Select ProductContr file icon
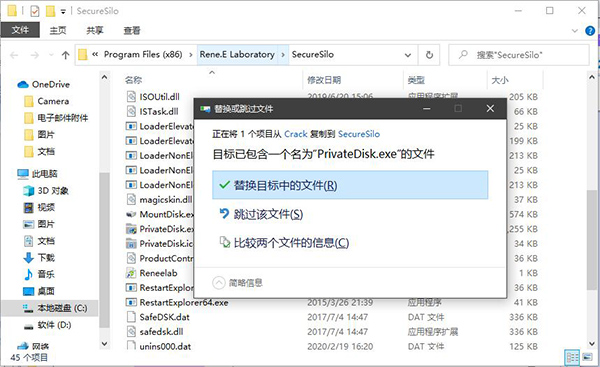Image resolution: width=600 pixels, height=367 pixels. [x=131, y=258]
